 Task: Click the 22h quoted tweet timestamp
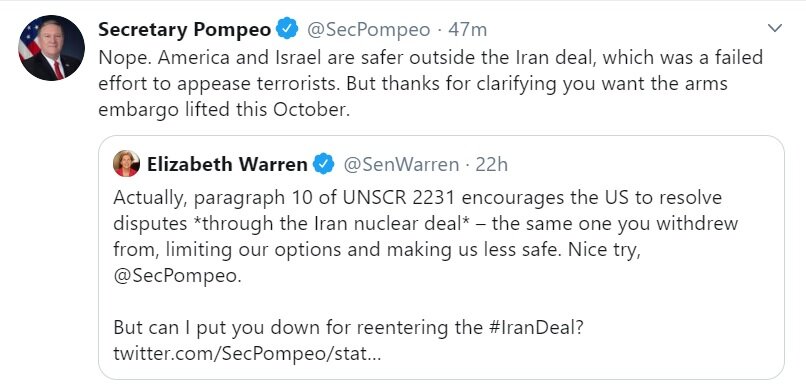click(491, 164)
